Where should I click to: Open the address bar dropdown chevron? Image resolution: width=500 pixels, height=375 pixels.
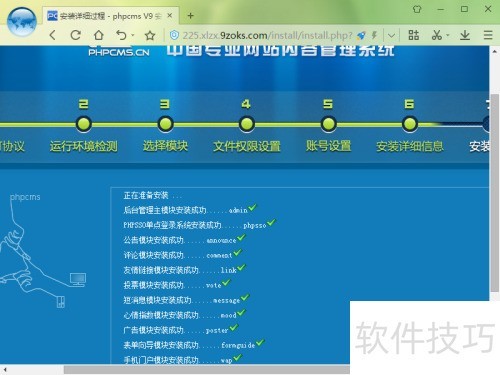coord(392,35)
